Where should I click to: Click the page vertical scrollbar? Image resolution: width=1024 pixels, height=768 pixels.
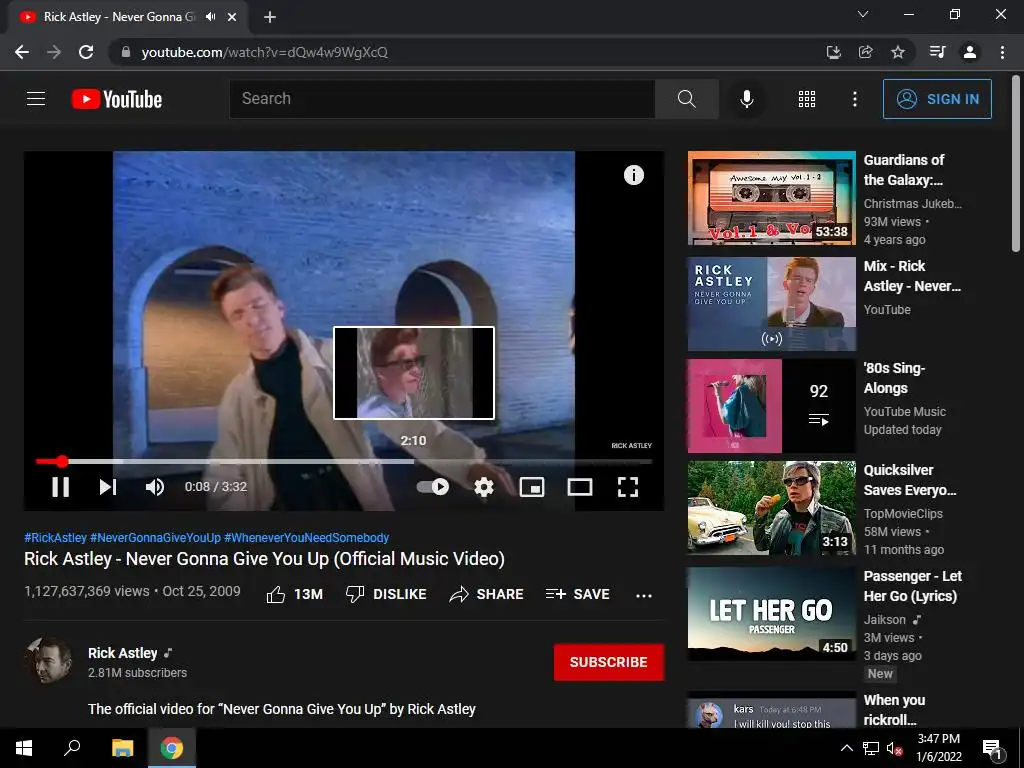click(x=1016, y=165)
